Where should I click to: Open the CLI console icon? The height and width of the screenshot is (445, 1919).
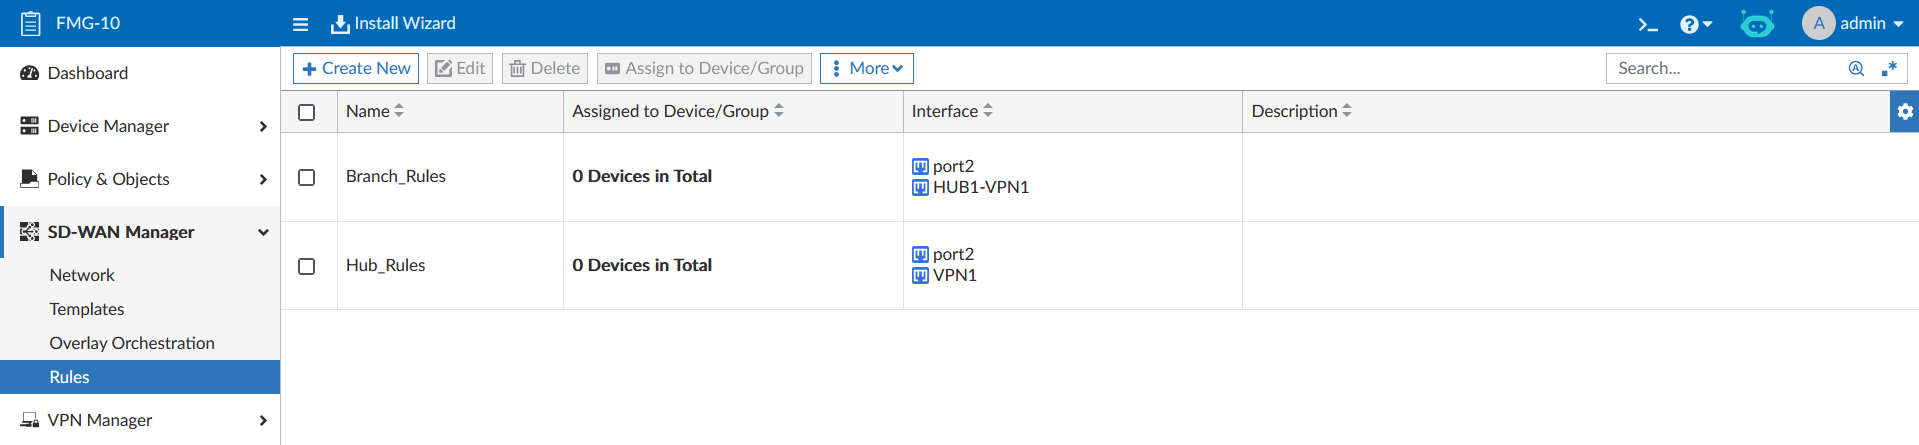(x=1647, y=24)
